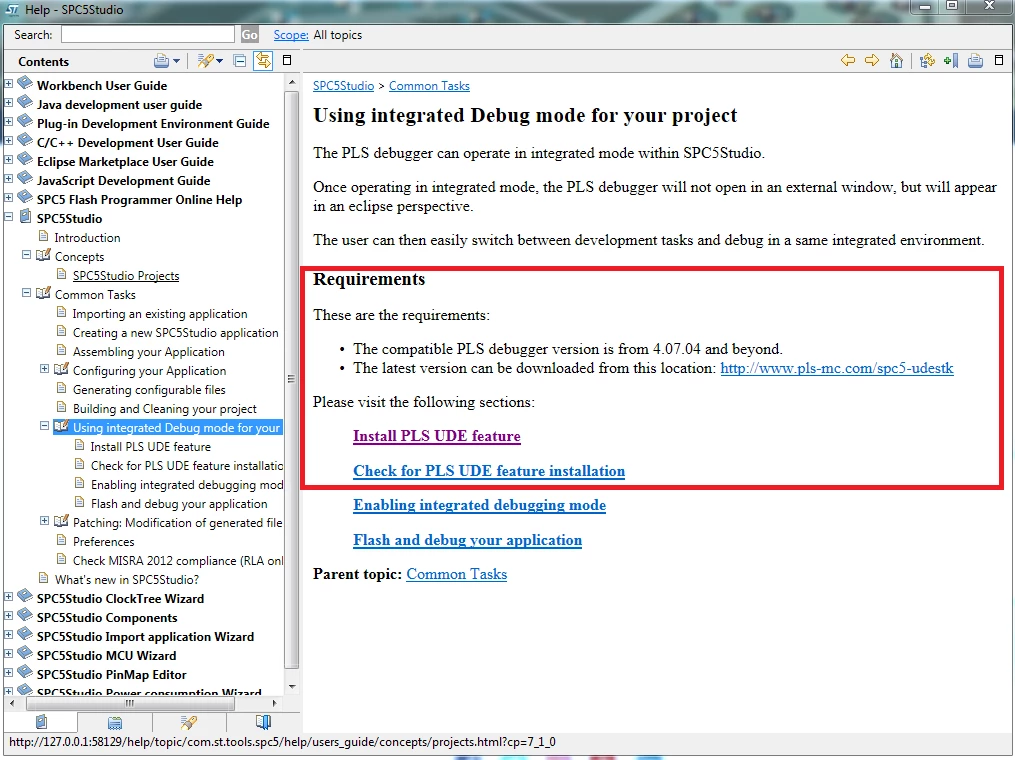Collapse Using integrated Debug mode node
Image resolution: width=1015 pixels, height=760 pixels.
44,426
